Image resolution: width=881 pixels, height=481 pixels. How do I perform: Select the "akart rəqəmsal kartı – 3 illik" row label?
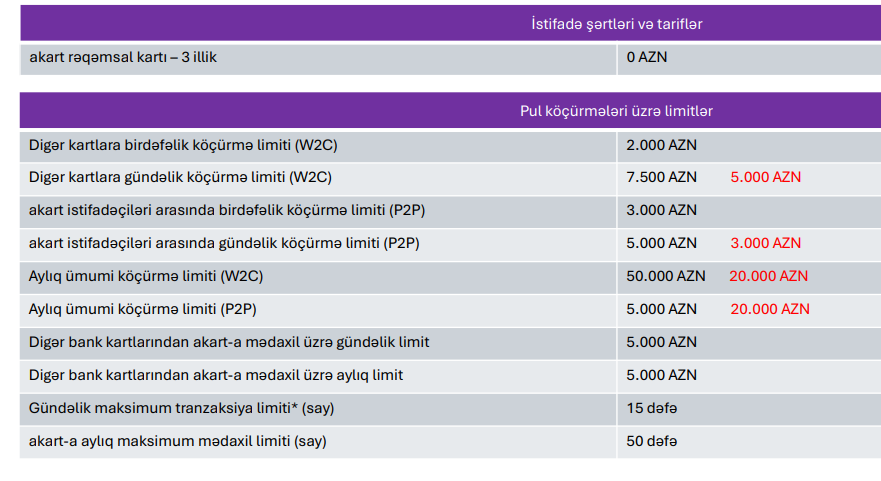pyautogui.click(x=123, y=57)
